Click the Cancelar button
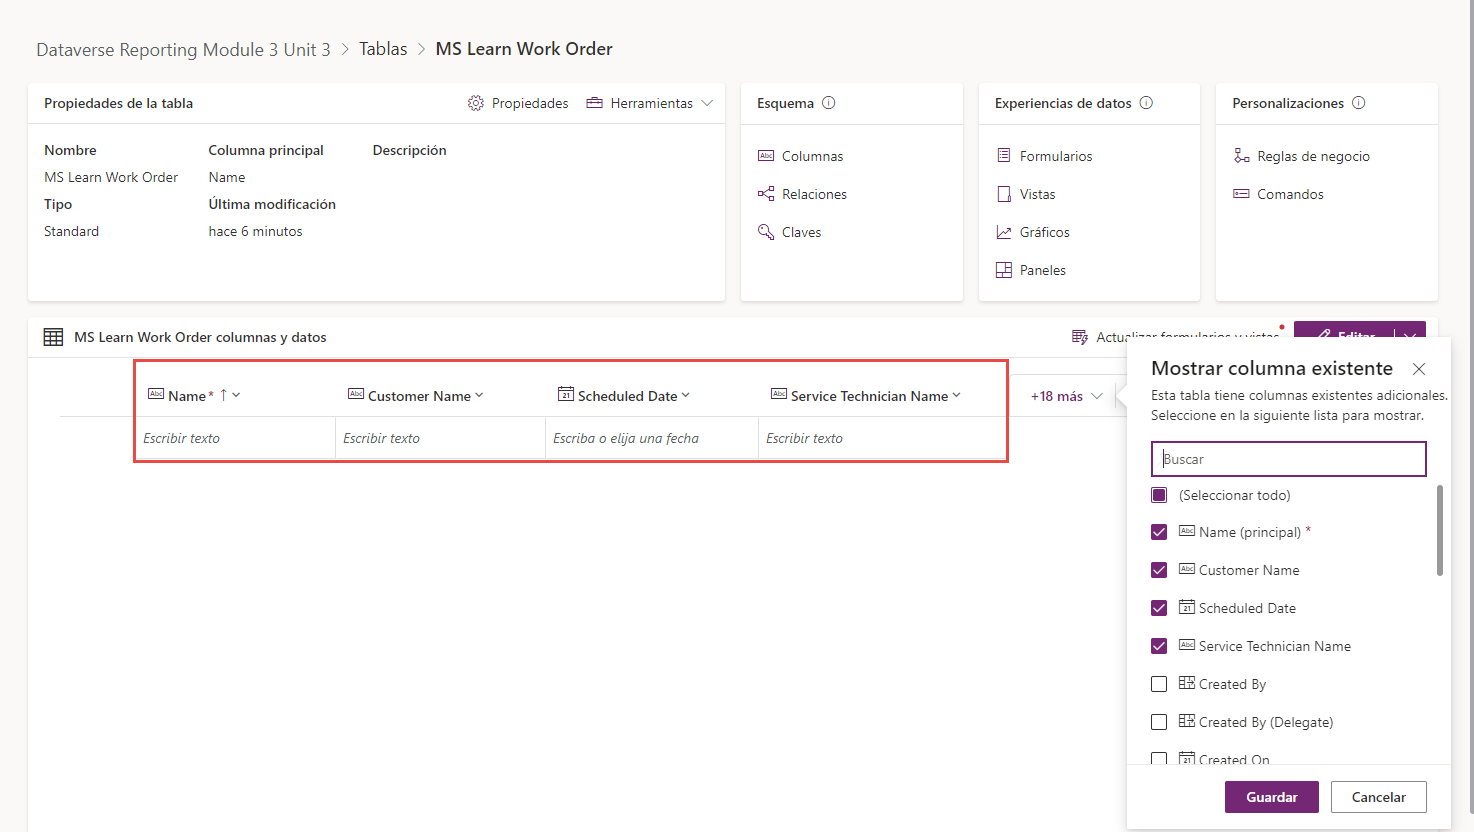The height and width of the screenshot is (832, 1474). 1379,797
